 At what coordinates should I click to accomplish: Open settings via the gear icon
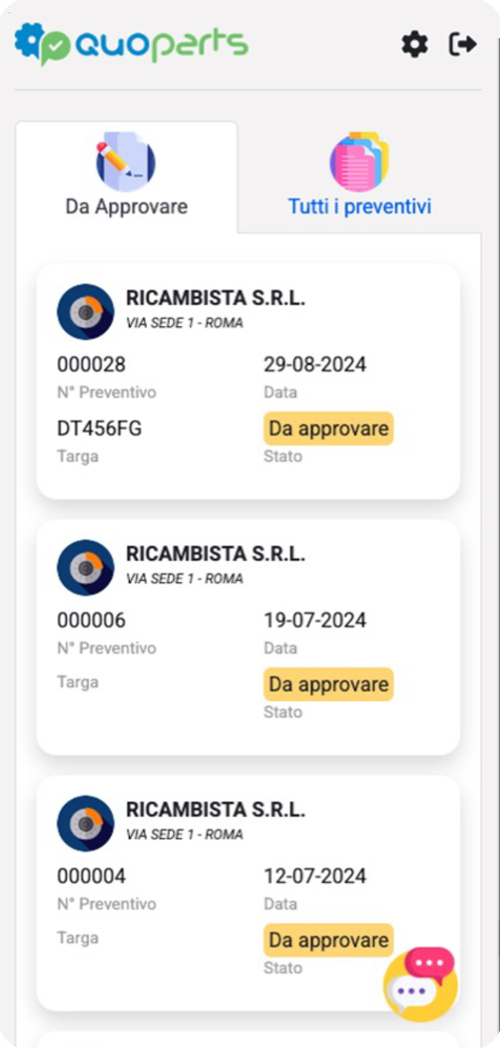(x=415, y=45)
